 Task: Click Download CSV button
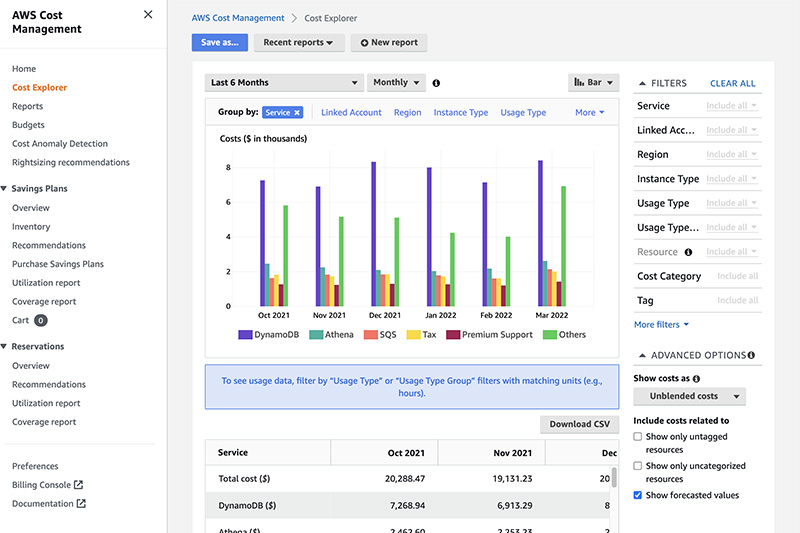(580, 424)
